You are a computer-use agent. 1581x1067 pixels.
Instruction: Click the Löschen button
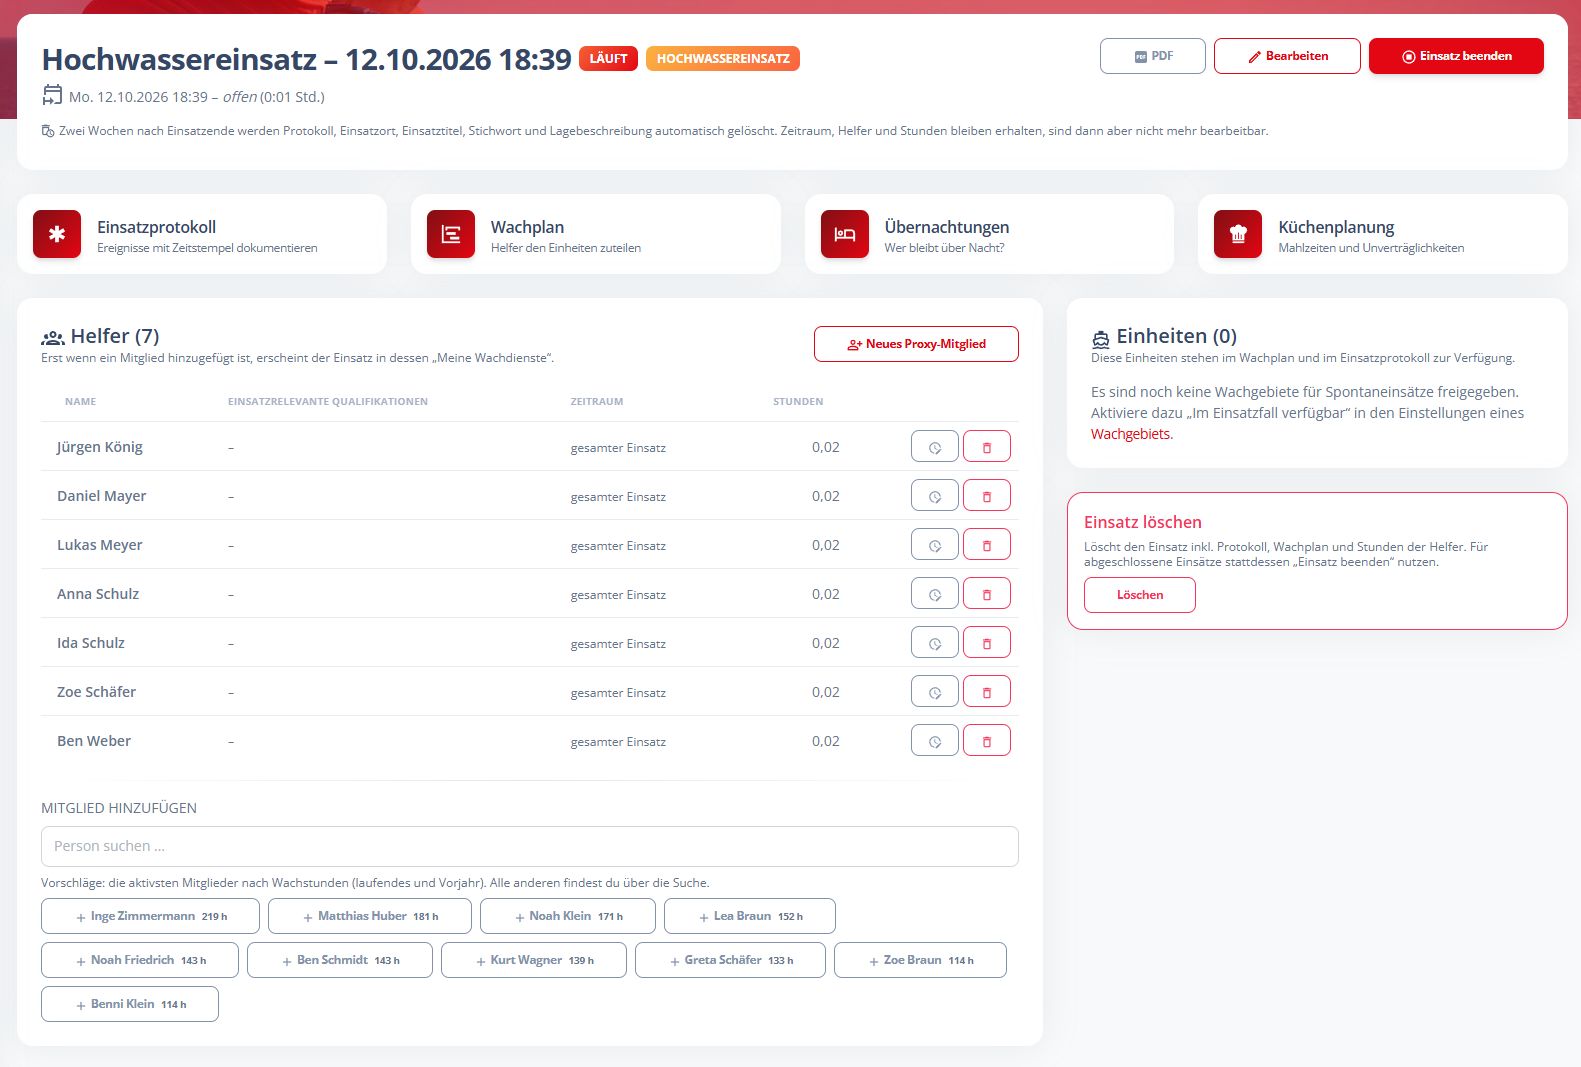click(1140, 595)
